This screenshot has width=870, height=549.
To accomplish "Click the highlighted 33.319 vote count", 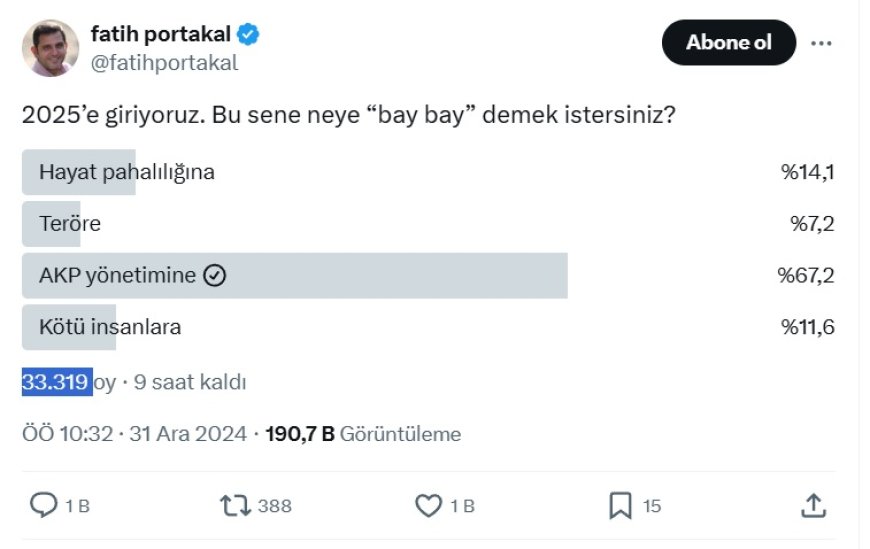I will click(x=56, y=382).
